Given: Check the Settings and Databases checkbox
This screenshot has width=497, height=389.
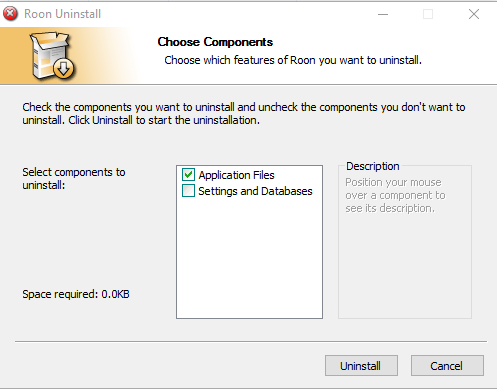Looking at the screenshot, I should click(188, 191).
